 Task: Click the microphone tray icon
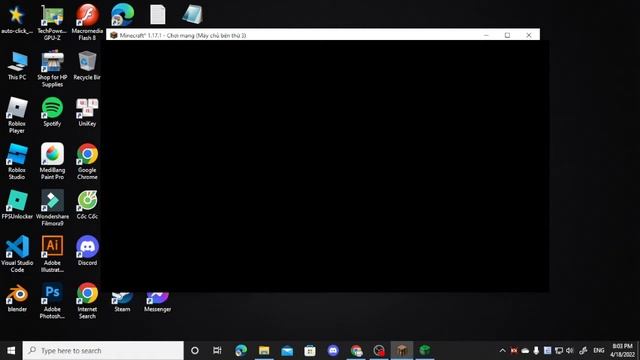point(536,350)
